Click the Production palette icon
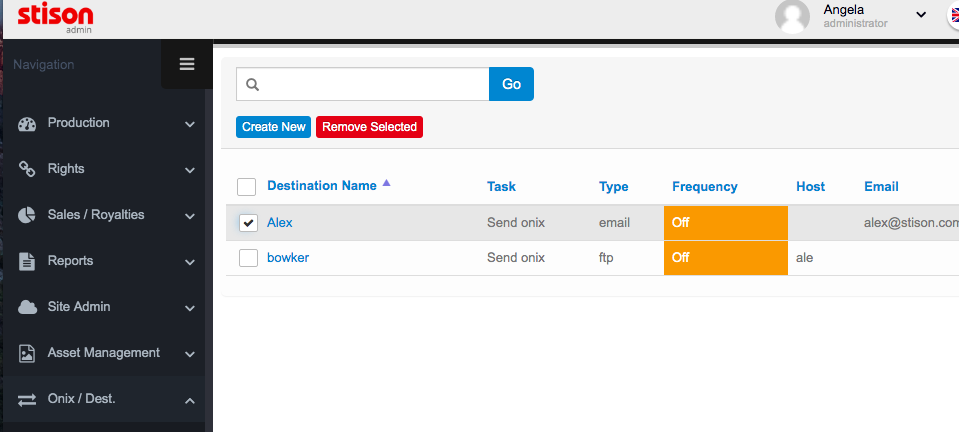Image resolution: width=959 pixels, height=432 pixels. pos(28,123)
